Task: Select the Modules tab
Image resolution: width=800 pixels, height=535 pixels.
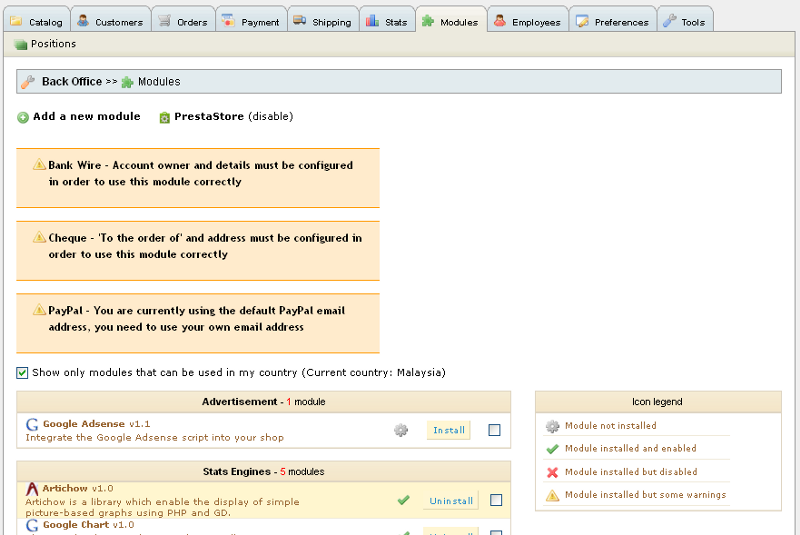Action: (451, 19)
